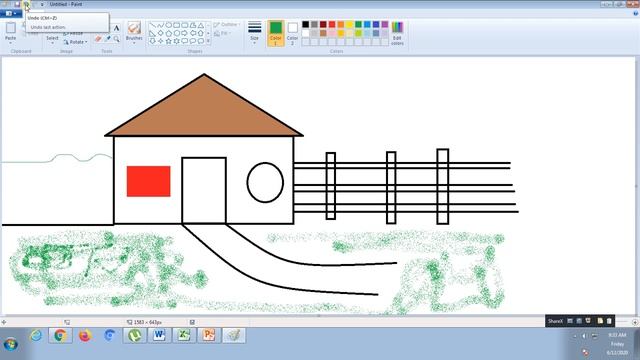The height and width of the screenshot is (360, 640).
Task: Open the blue Paint file menu button
Action: click(x=11, y=13)
